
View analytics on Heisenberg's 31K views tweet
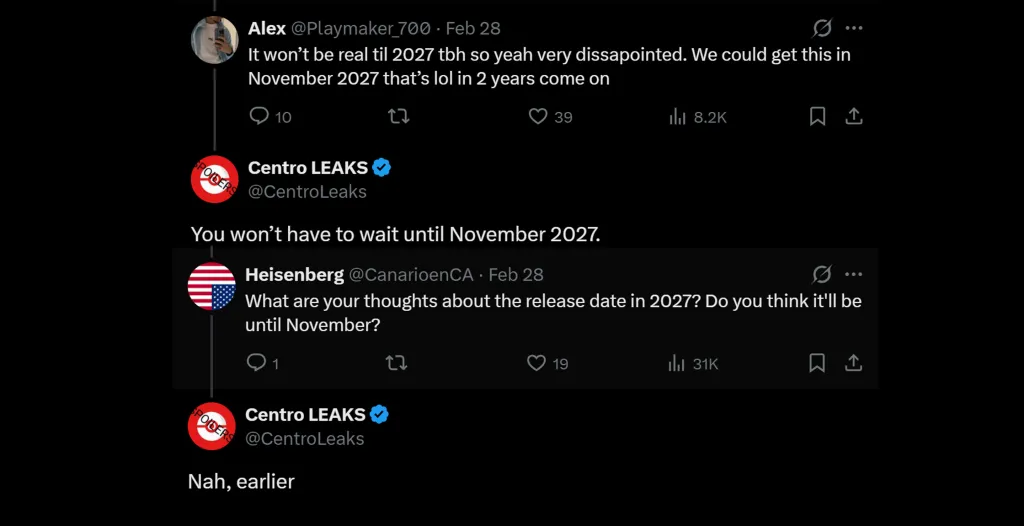[x=676, y=363]
